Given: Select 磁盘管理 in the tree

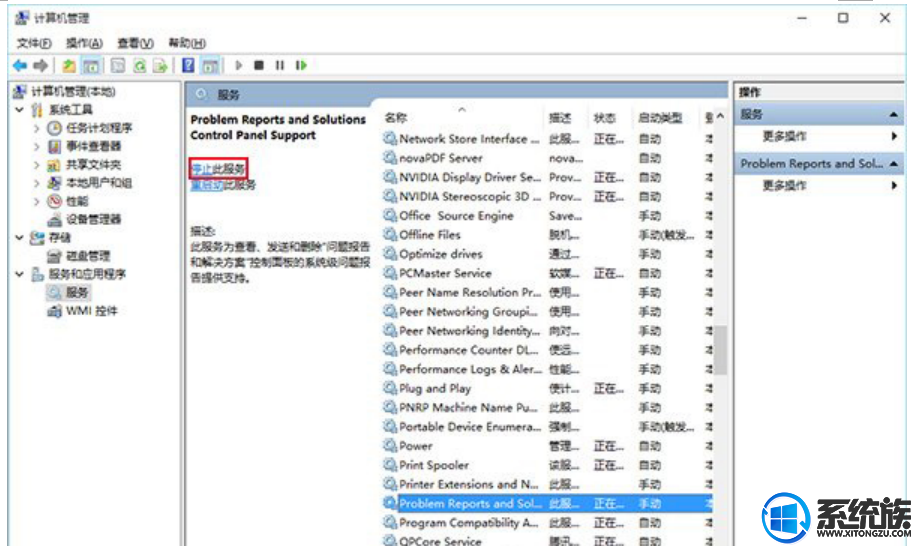Looking at the screenshot, I should pos(88,256).
